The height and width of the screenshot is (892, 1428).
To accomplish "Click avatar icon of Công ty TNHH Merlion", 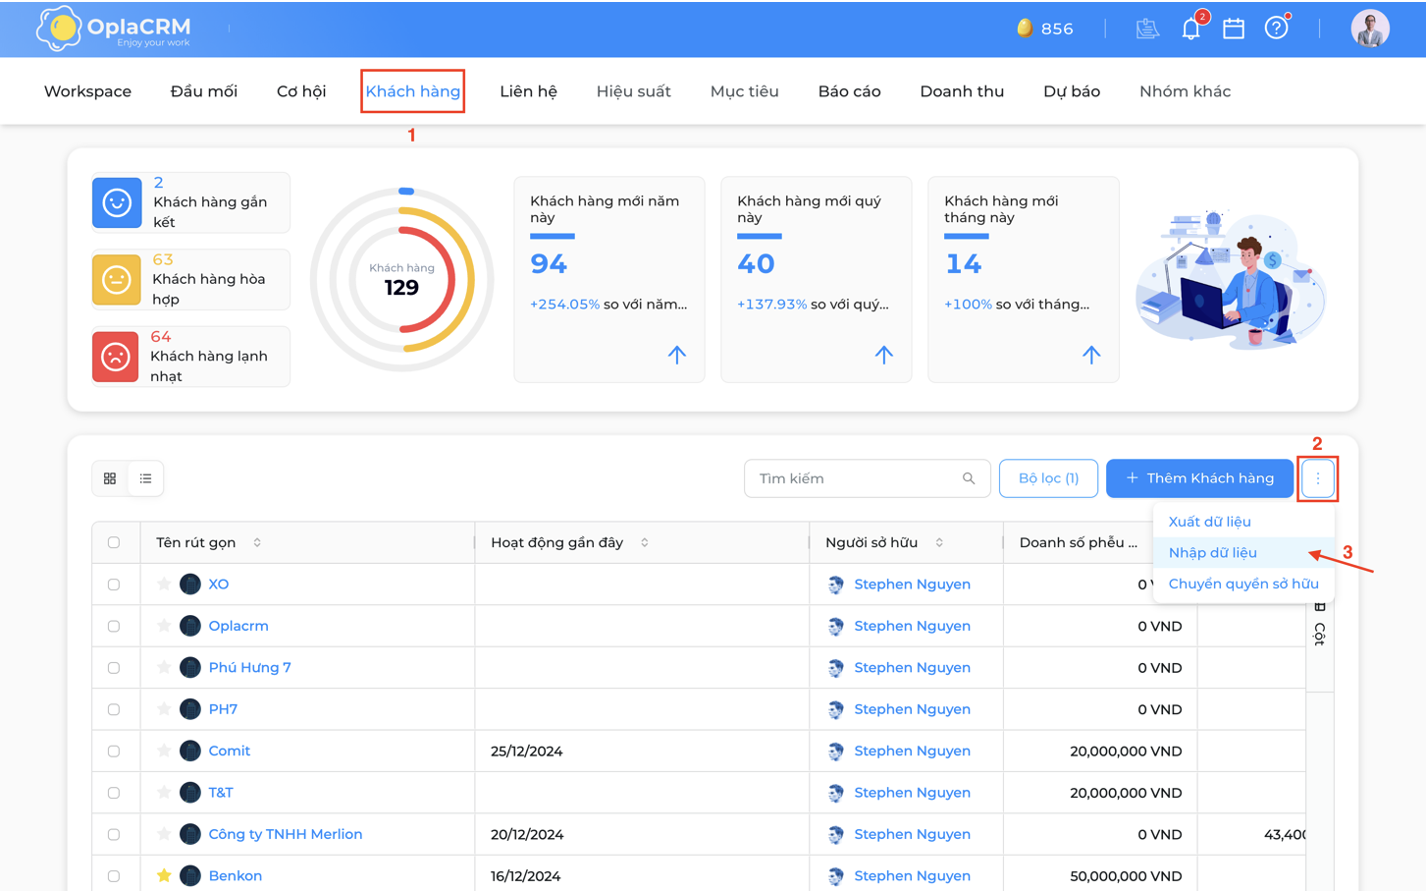I will tap(190, 834).
